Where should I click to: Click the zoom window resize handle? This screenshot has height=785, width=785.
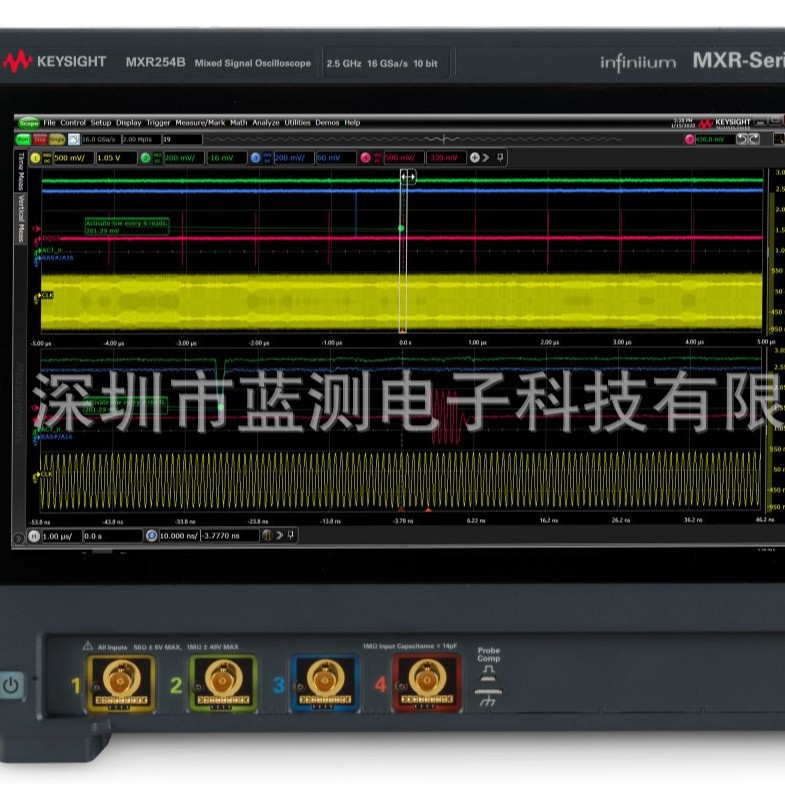click(408, 177)
